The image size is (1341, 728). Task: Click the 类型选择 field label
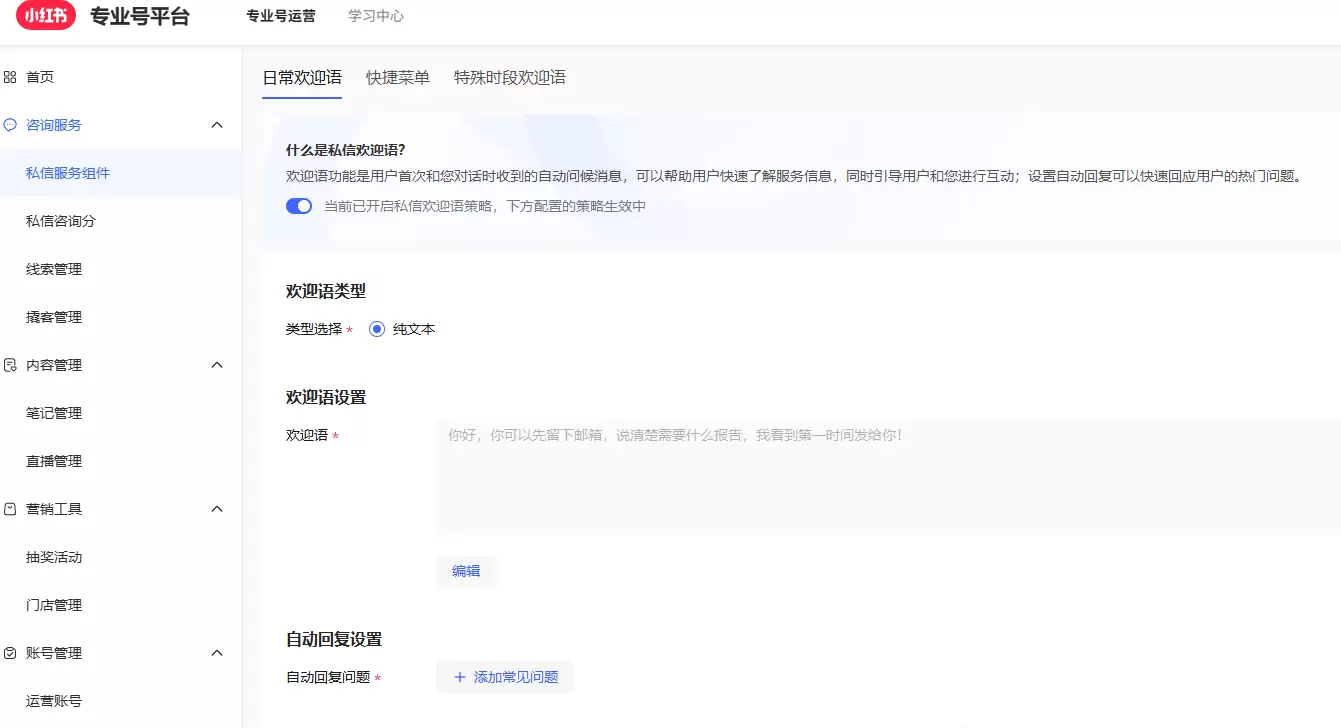tap(314, 329)
